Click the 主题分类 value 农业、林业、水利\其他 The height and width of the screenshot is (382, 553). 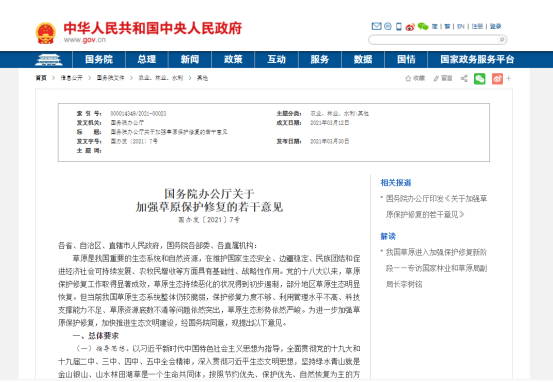[x=339, y=114]
